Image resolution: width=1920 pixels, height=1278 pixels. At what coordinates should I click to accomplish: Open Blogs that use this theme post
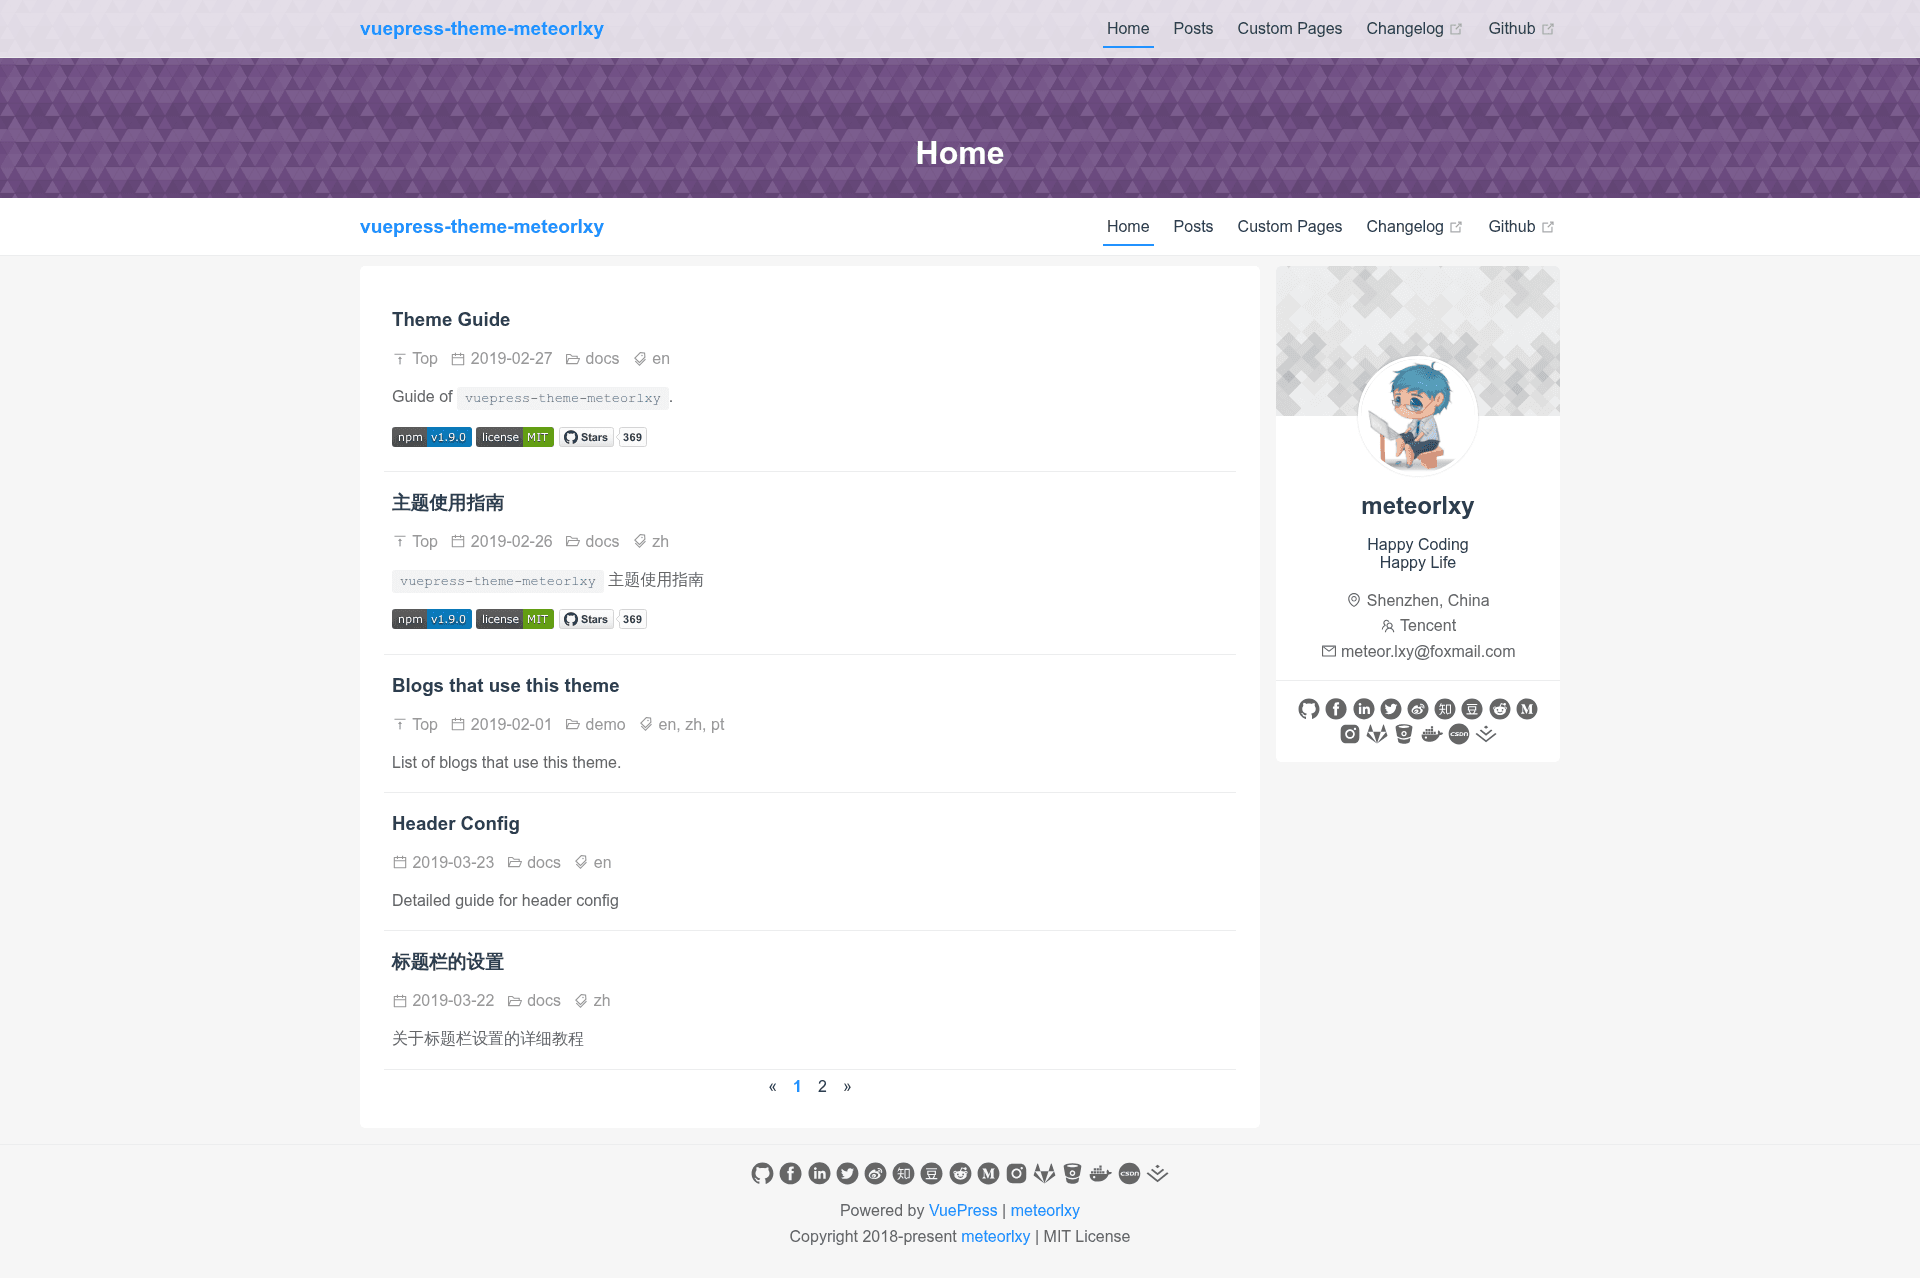[x=505, y=686]
